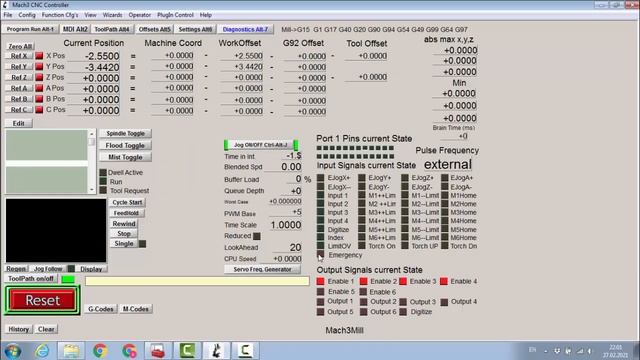Click the Clear button
The image size is (640, 360).
click(x=46, y=329)
